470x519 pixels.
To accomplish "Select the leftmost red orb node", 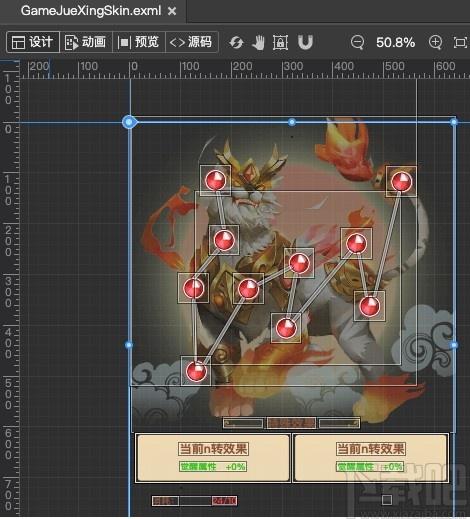I will [x=193, y=288].
